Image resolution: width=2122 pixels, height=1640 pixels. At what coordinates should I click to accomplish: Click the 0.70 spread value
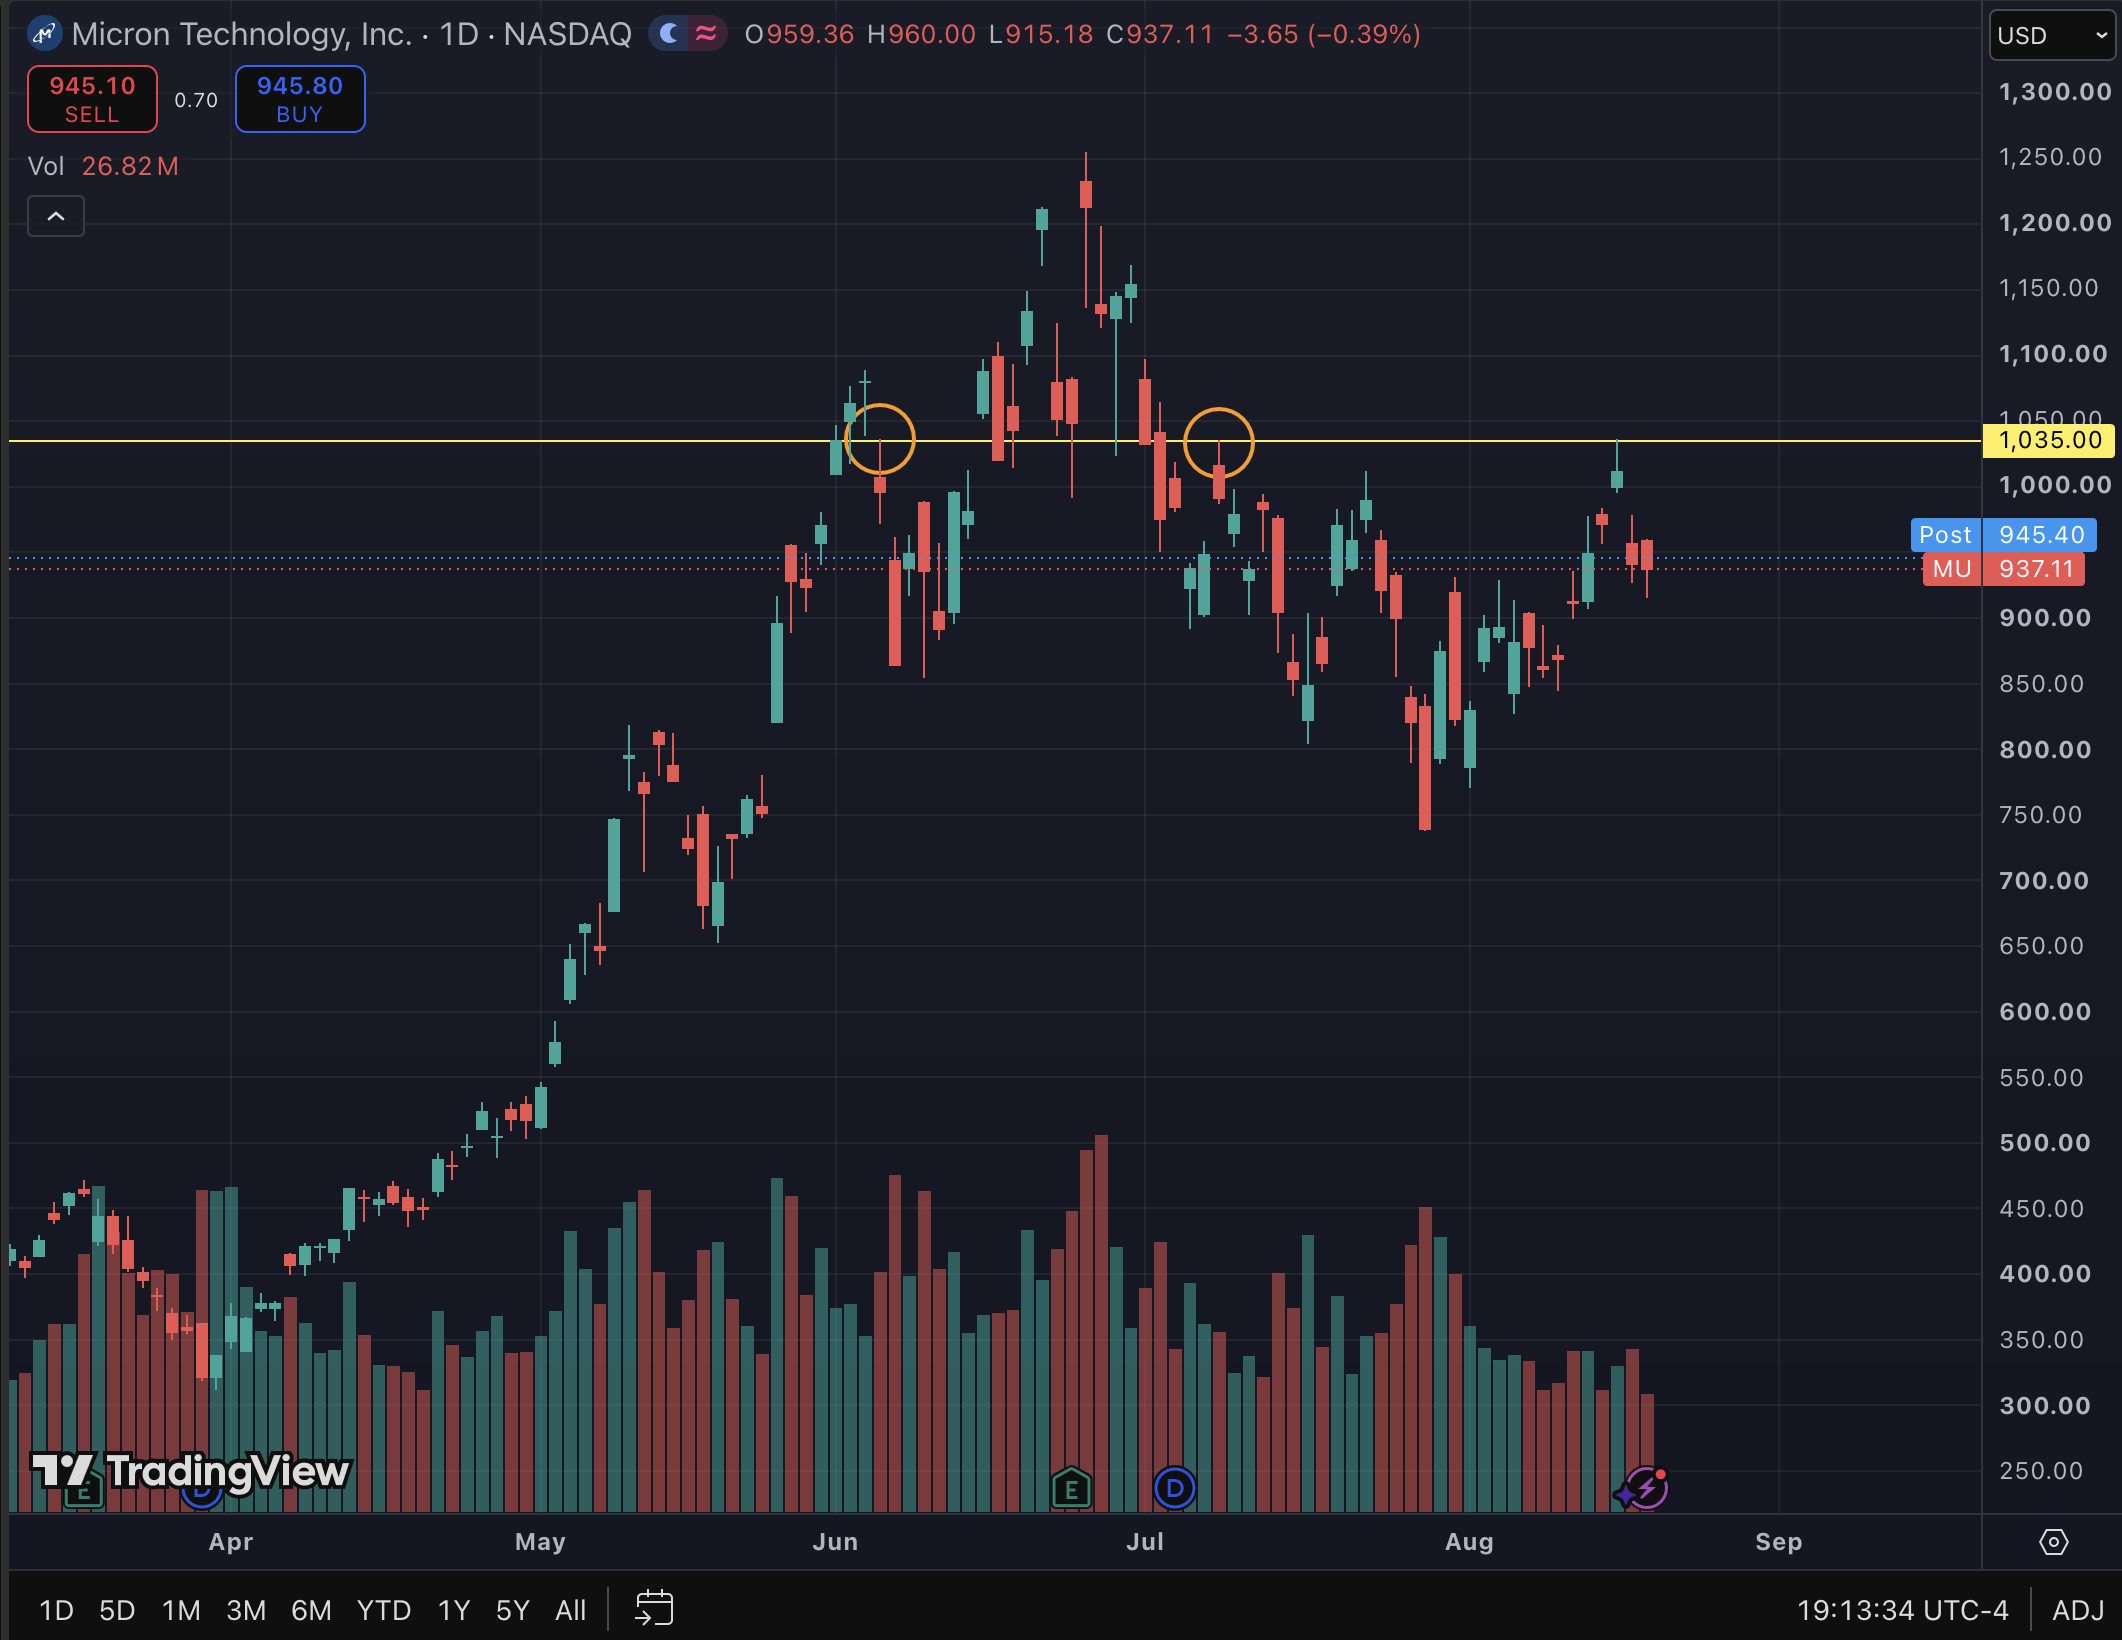(196, 100)
